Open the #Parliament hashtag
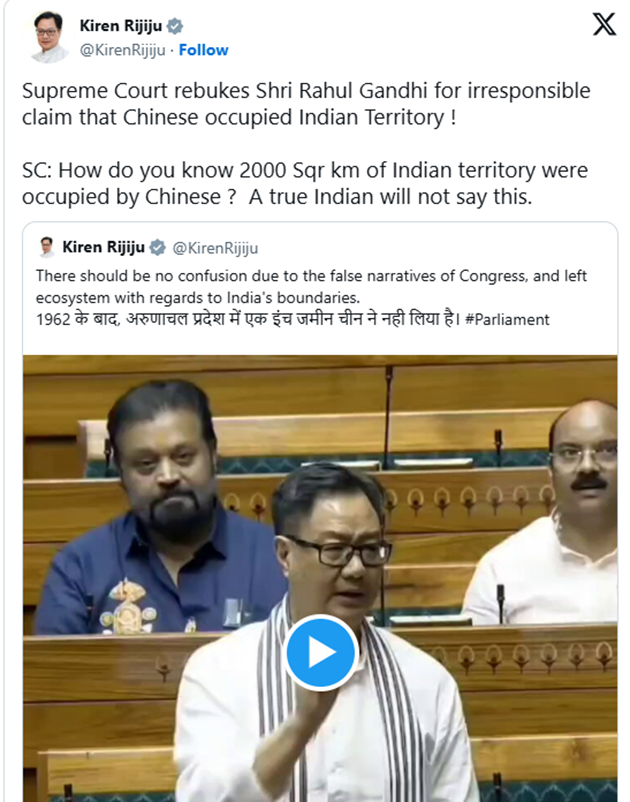The image size is (630, 802). [x=507, y=320]
